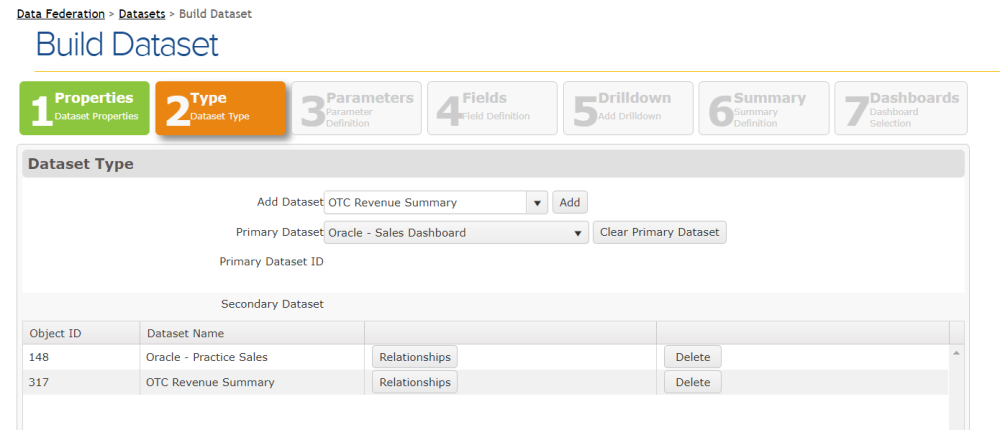Open Relationships for Oracle - Practice Sales

click(415, 357)
